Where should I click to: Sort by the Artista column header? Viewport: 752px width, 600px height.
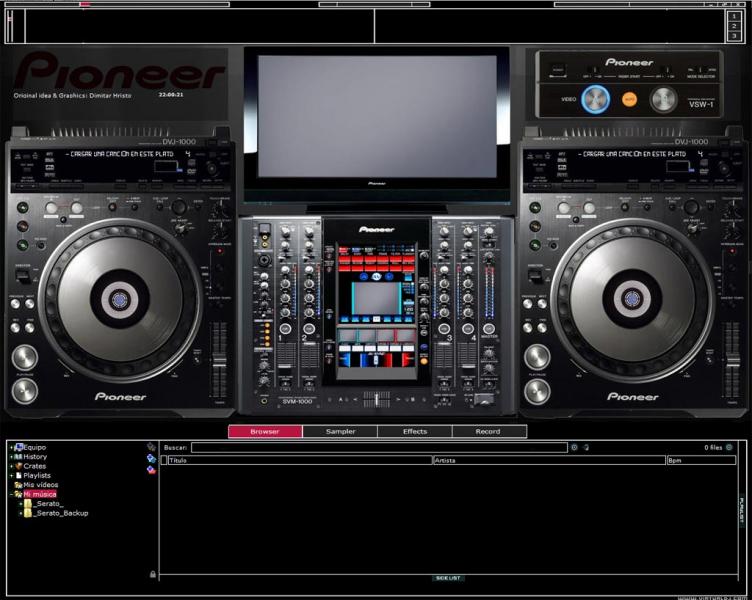tap(549, 460)
